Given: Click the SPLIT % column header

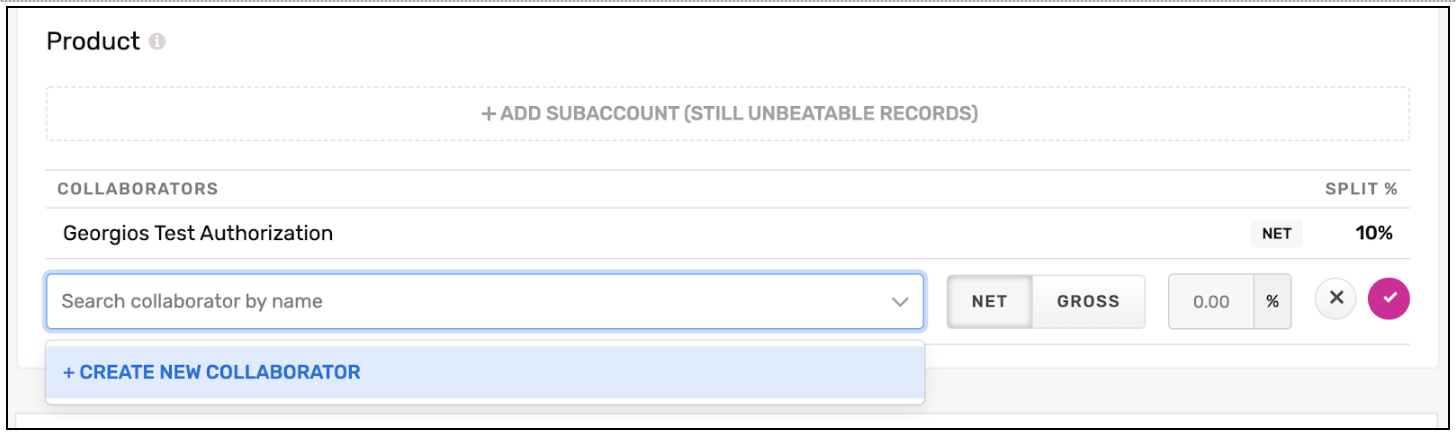Looking at the screenshot, I should point(1361,189).
